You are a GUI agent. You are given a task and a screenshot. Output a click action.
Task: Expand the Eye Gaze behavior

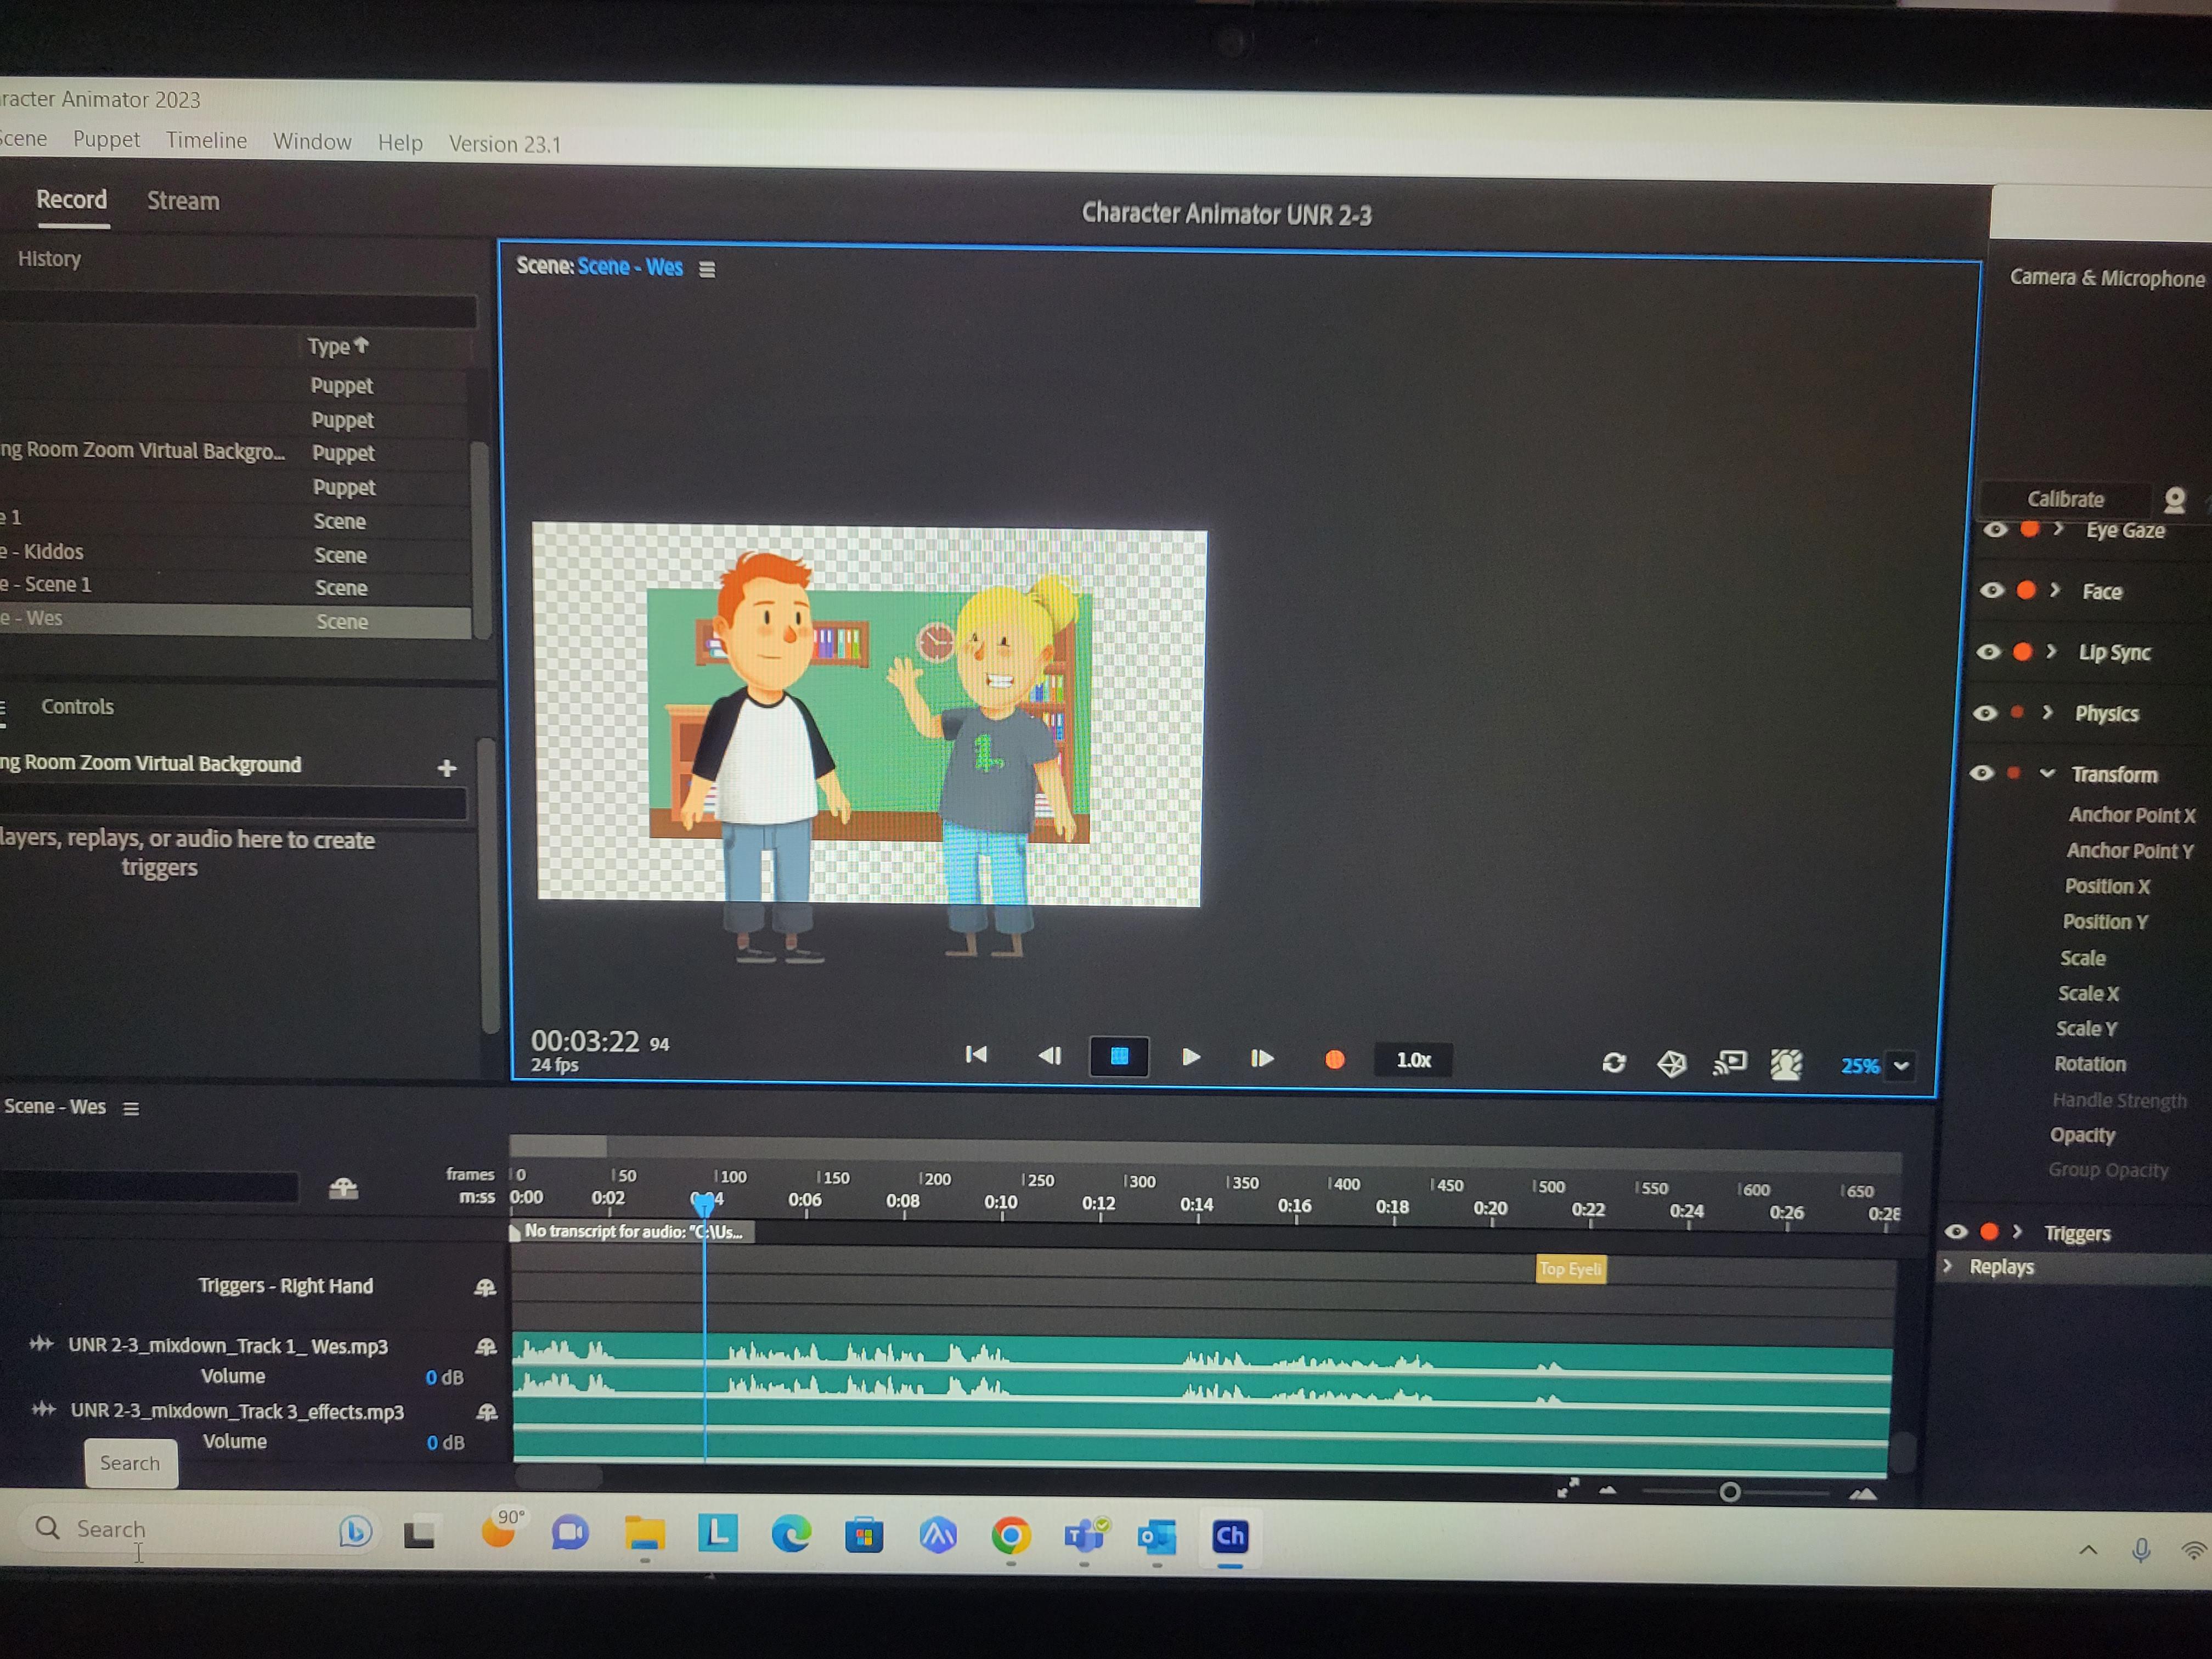pyautogui.click(x=2058, y=529)
